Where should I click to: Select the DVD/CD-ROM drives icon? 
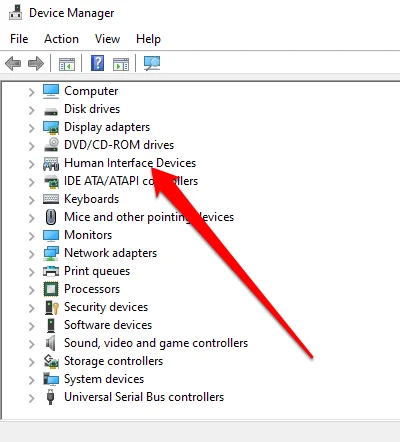click(x=51, y=145)
